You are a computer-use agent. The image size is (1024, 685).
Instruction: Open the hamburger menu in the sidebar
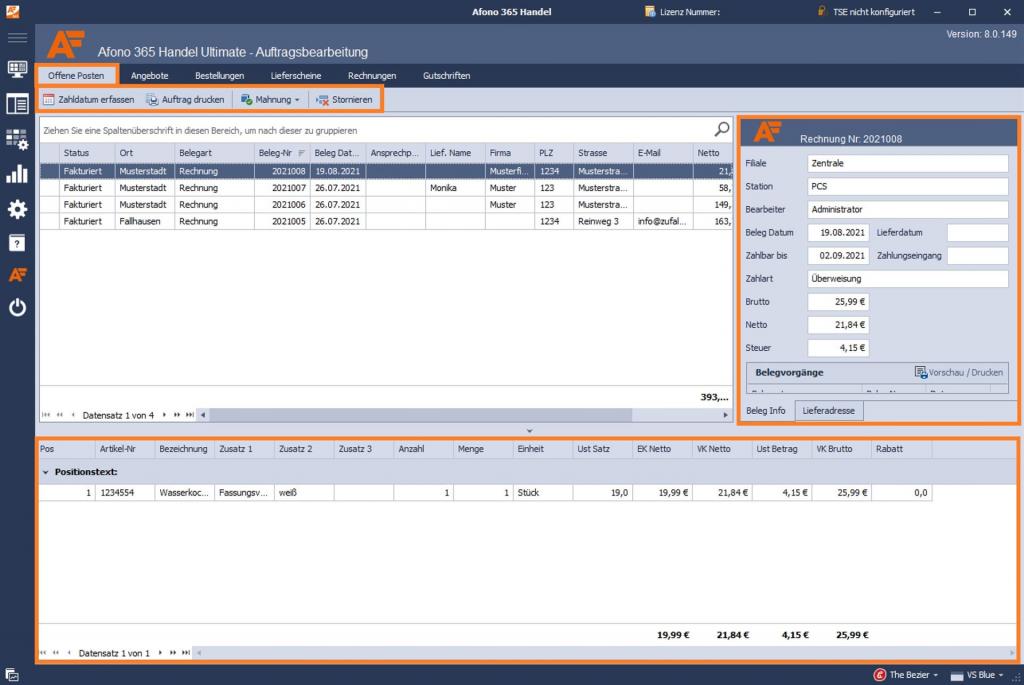click(x=17, y=37)
